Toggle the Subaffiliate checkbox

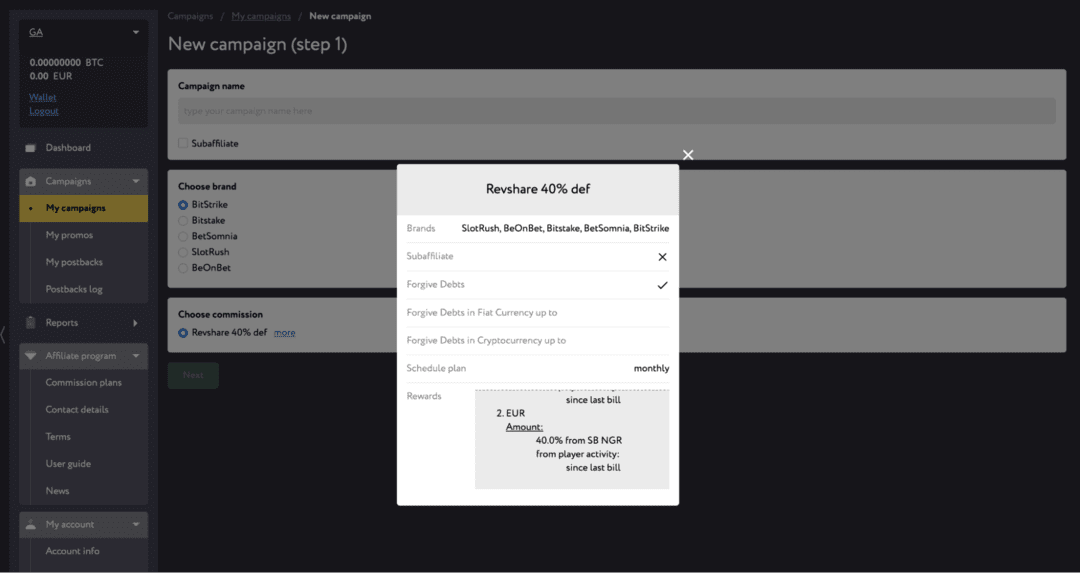[183, 143]
